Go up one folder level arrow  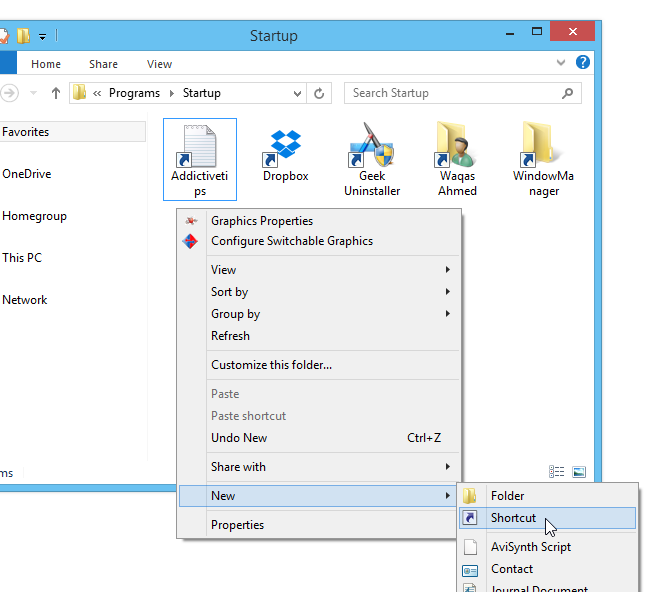pyautogui.click(x=55, y=93)
